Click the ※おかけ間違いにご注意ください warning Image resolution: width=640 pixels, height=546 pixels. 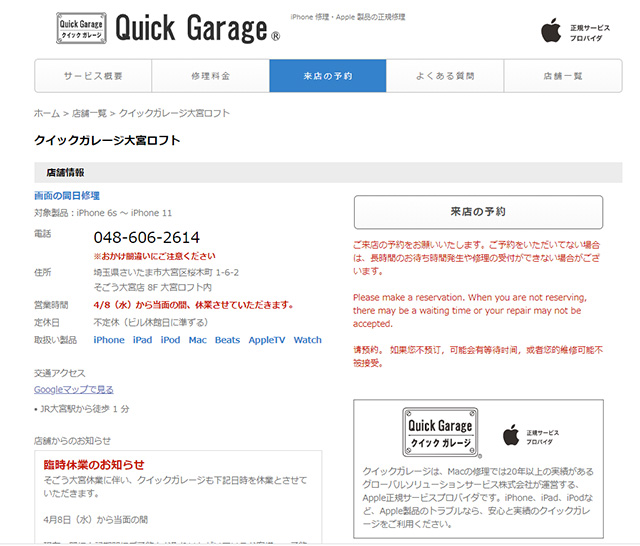pos(154,256)
